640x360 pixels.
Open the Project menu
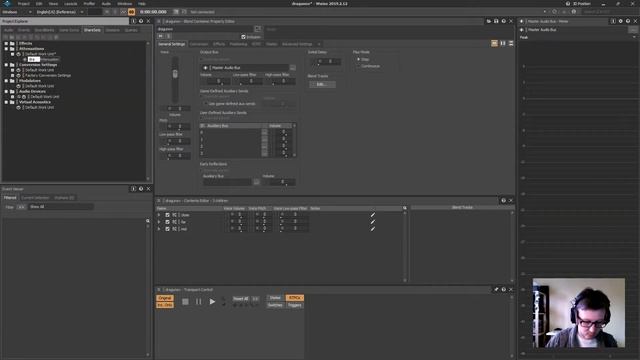24,3
